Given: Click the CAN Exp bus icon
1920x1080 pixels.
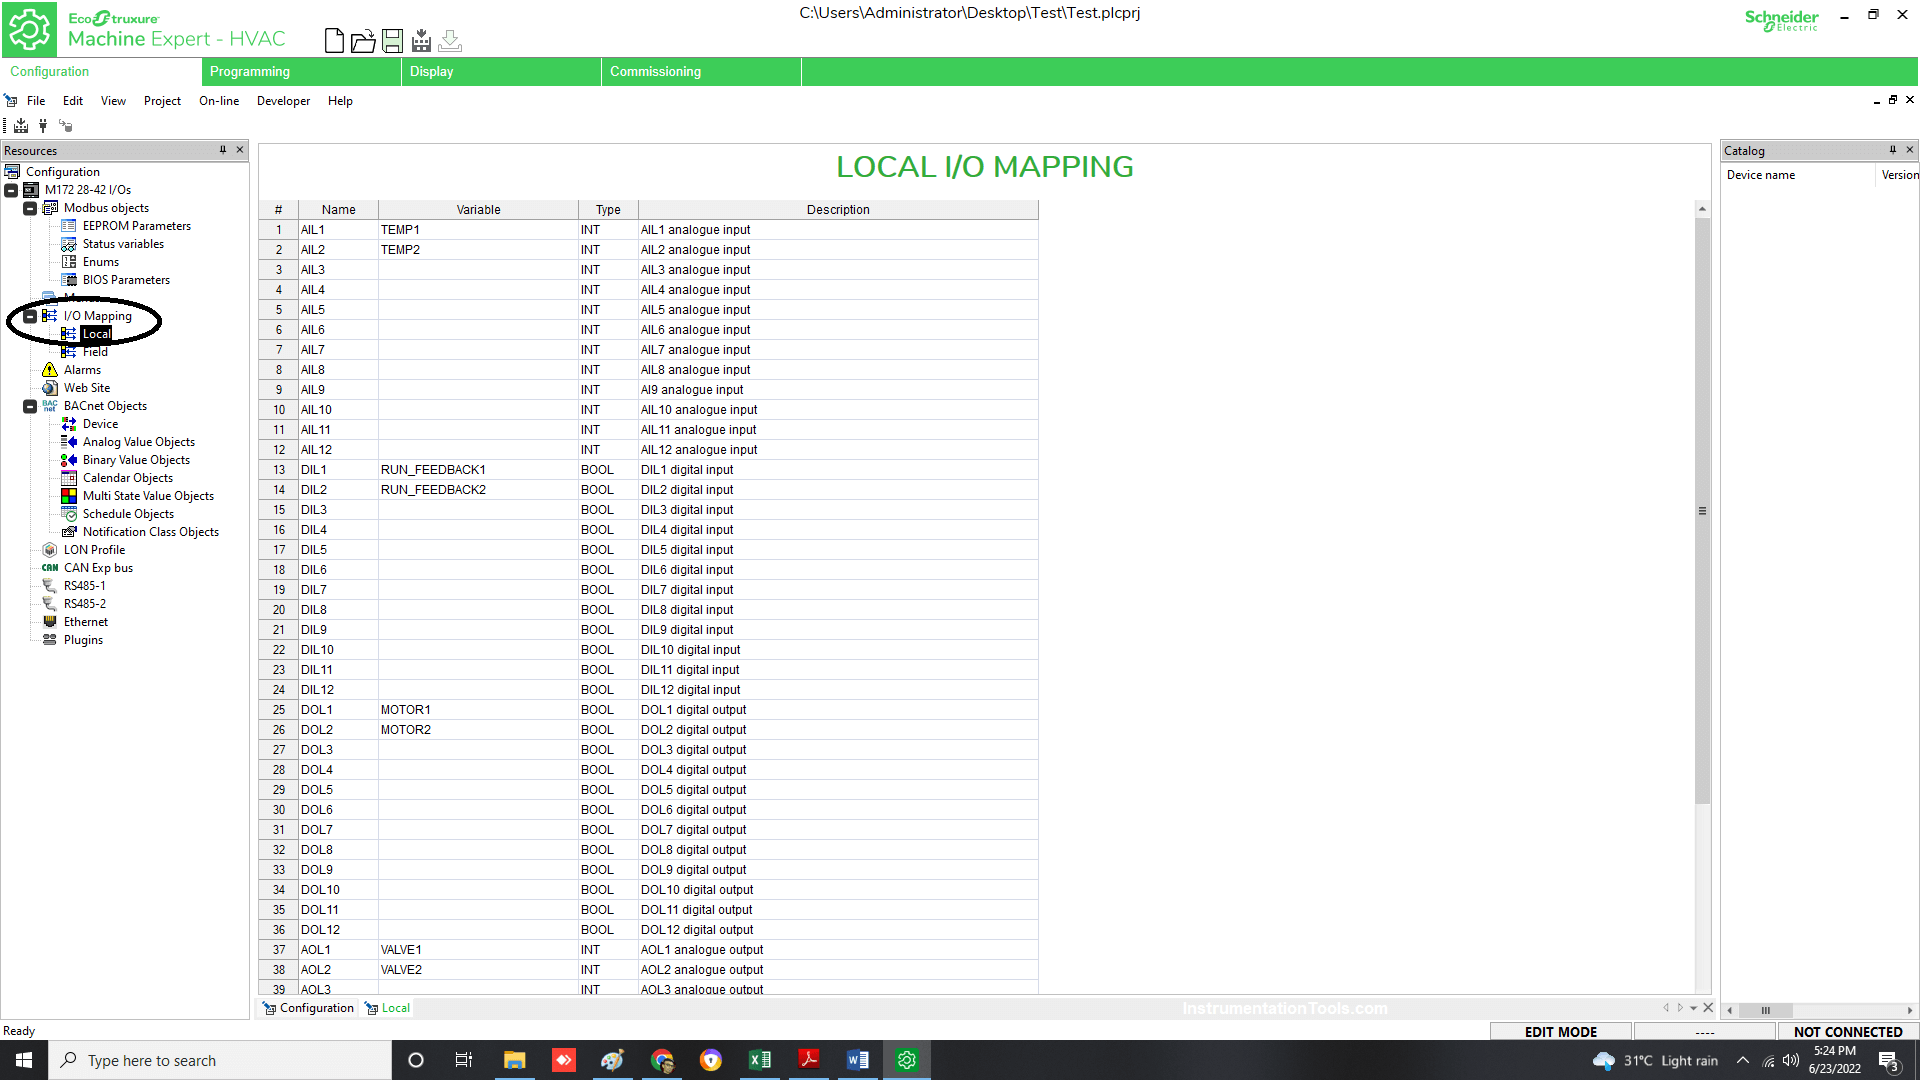Looking at the screenshot, I should pyautogui.click(x=50, y=568).
